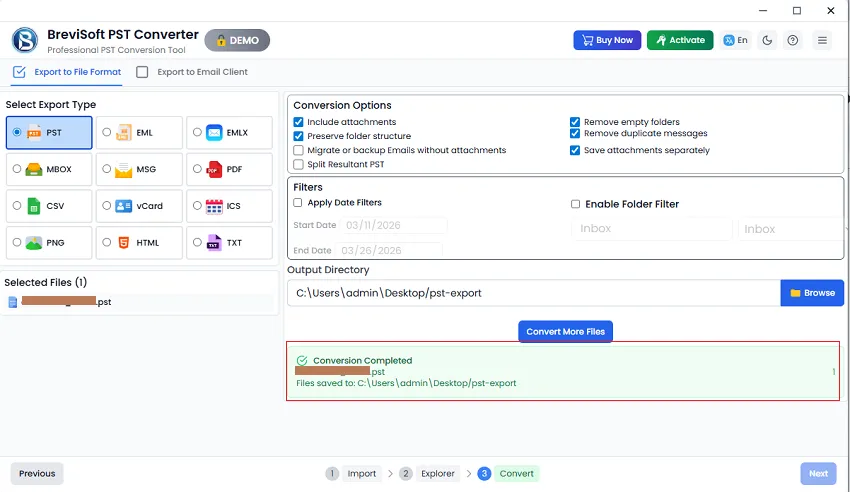Change language with En icon
Viewport: 850px width, 492px height.
736,40
